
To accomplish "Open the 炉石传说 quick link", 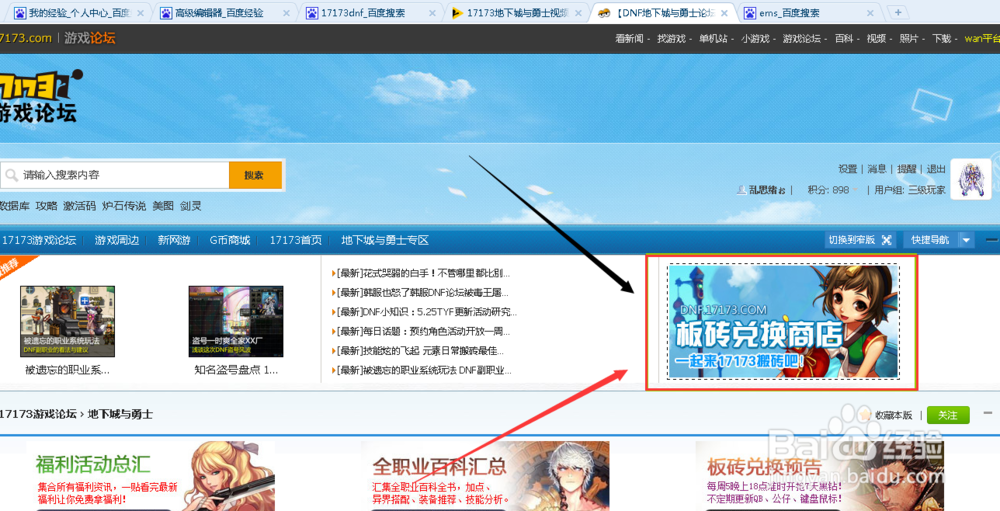I will click(x=124, y=205).
